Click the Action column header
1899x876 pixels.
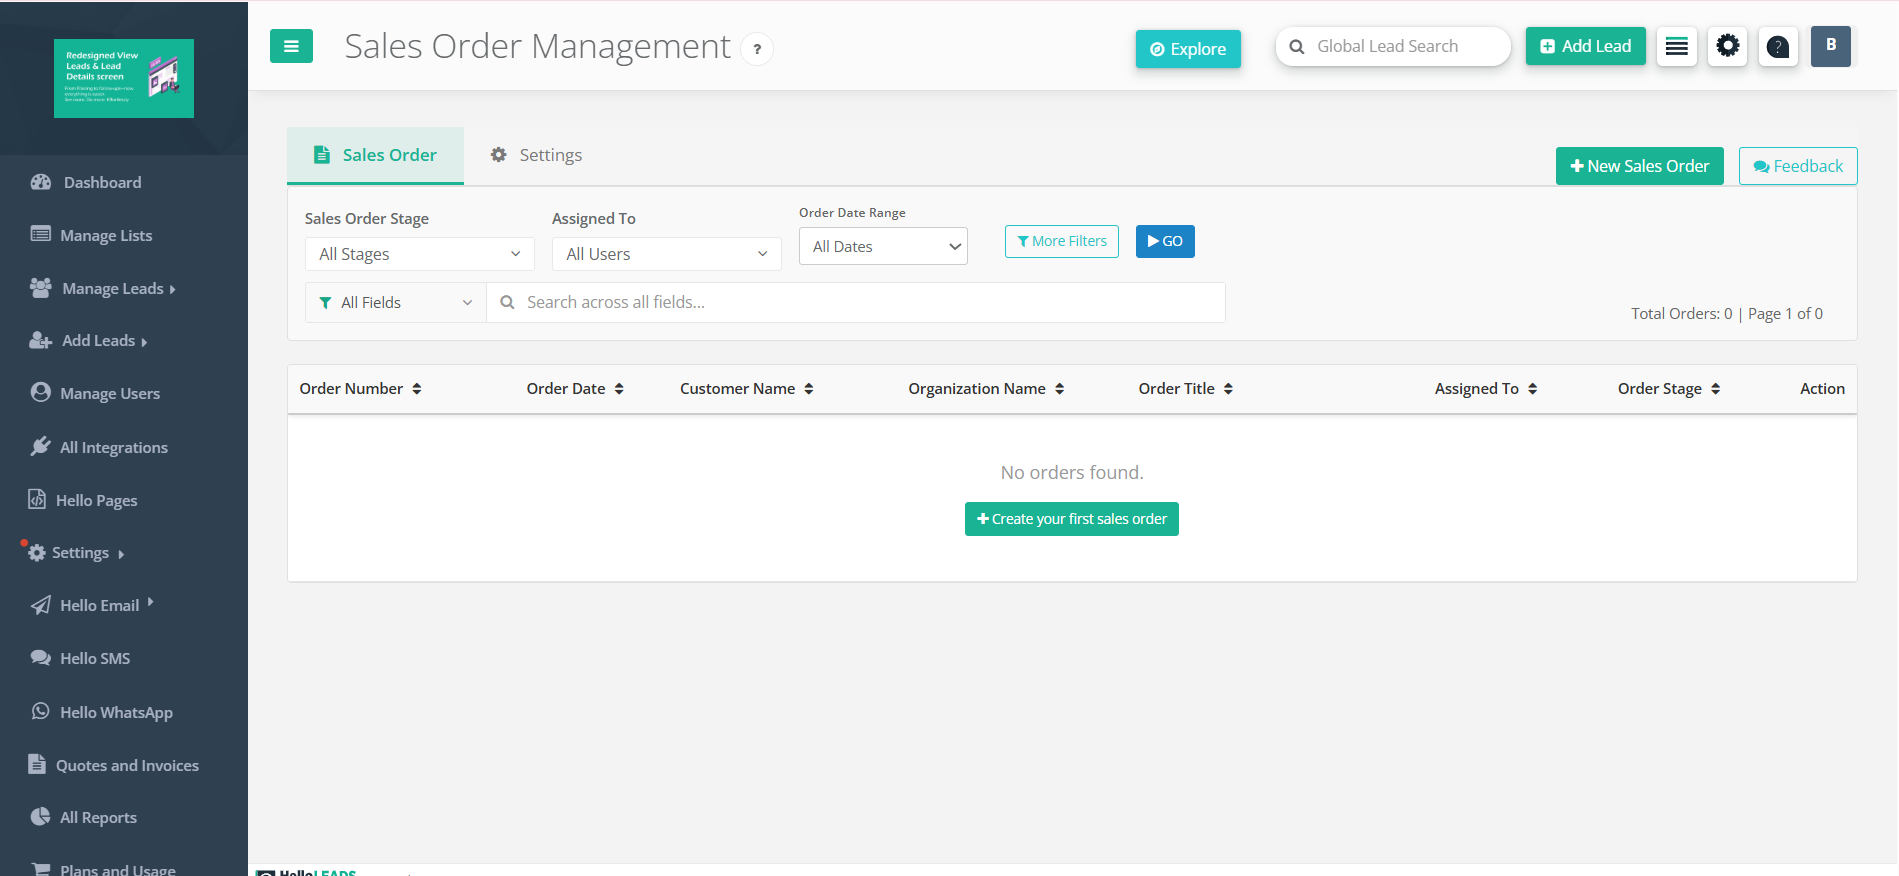[1822, 389]
